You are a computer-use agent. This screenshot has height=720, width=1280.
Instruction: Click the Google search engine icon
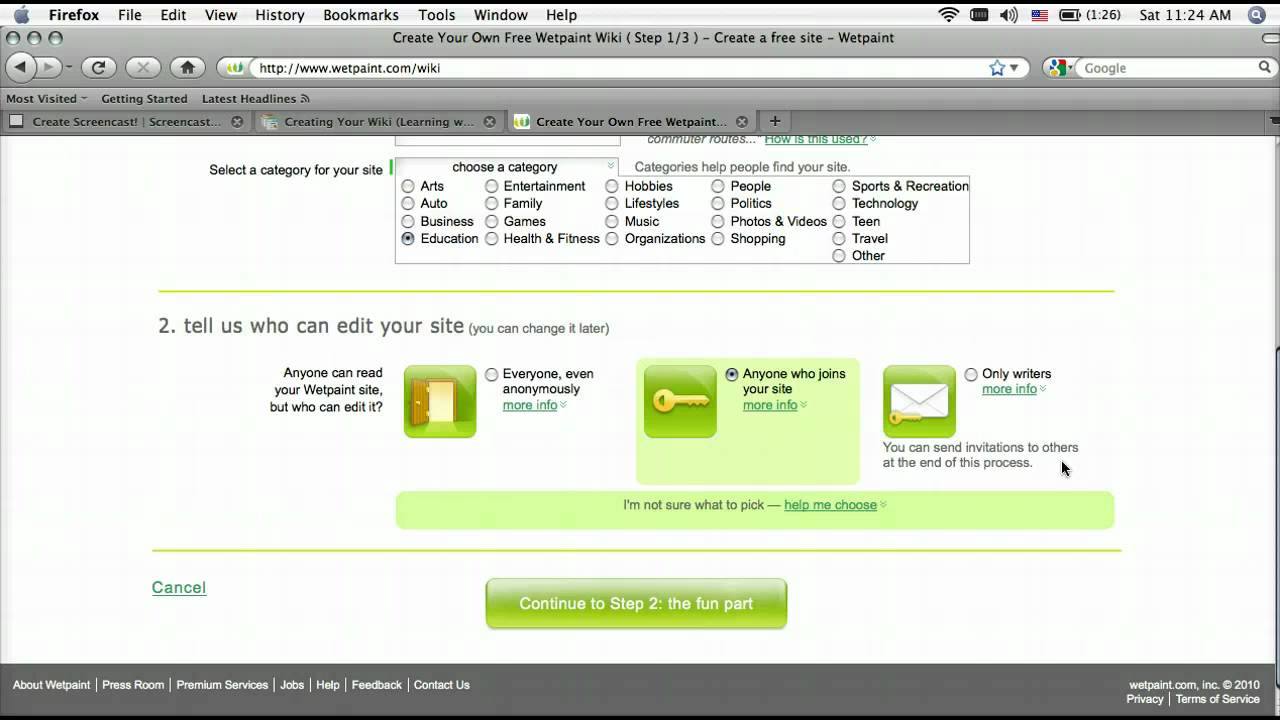(1060, 68)
